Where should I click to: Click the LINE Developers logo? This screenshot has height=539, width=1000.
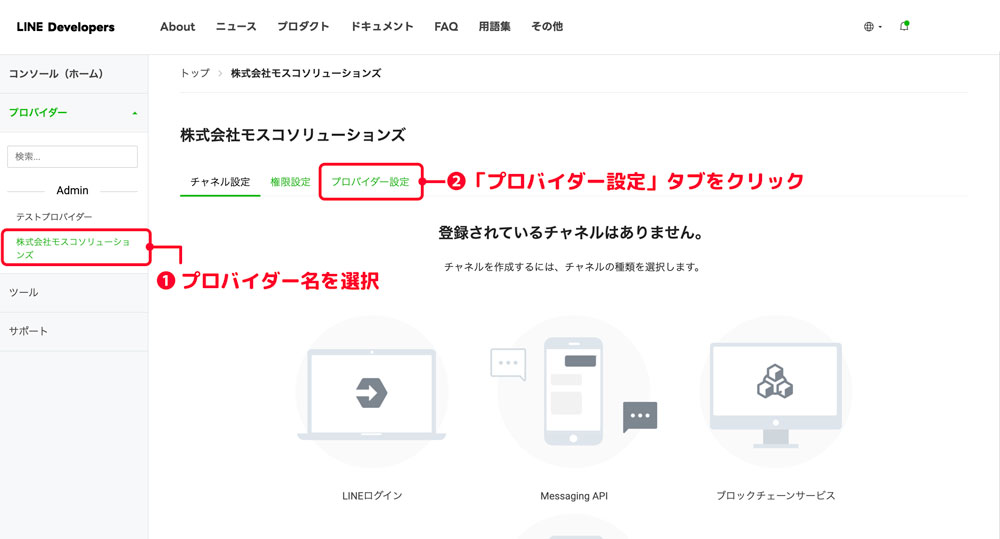(x=66, y=27)
